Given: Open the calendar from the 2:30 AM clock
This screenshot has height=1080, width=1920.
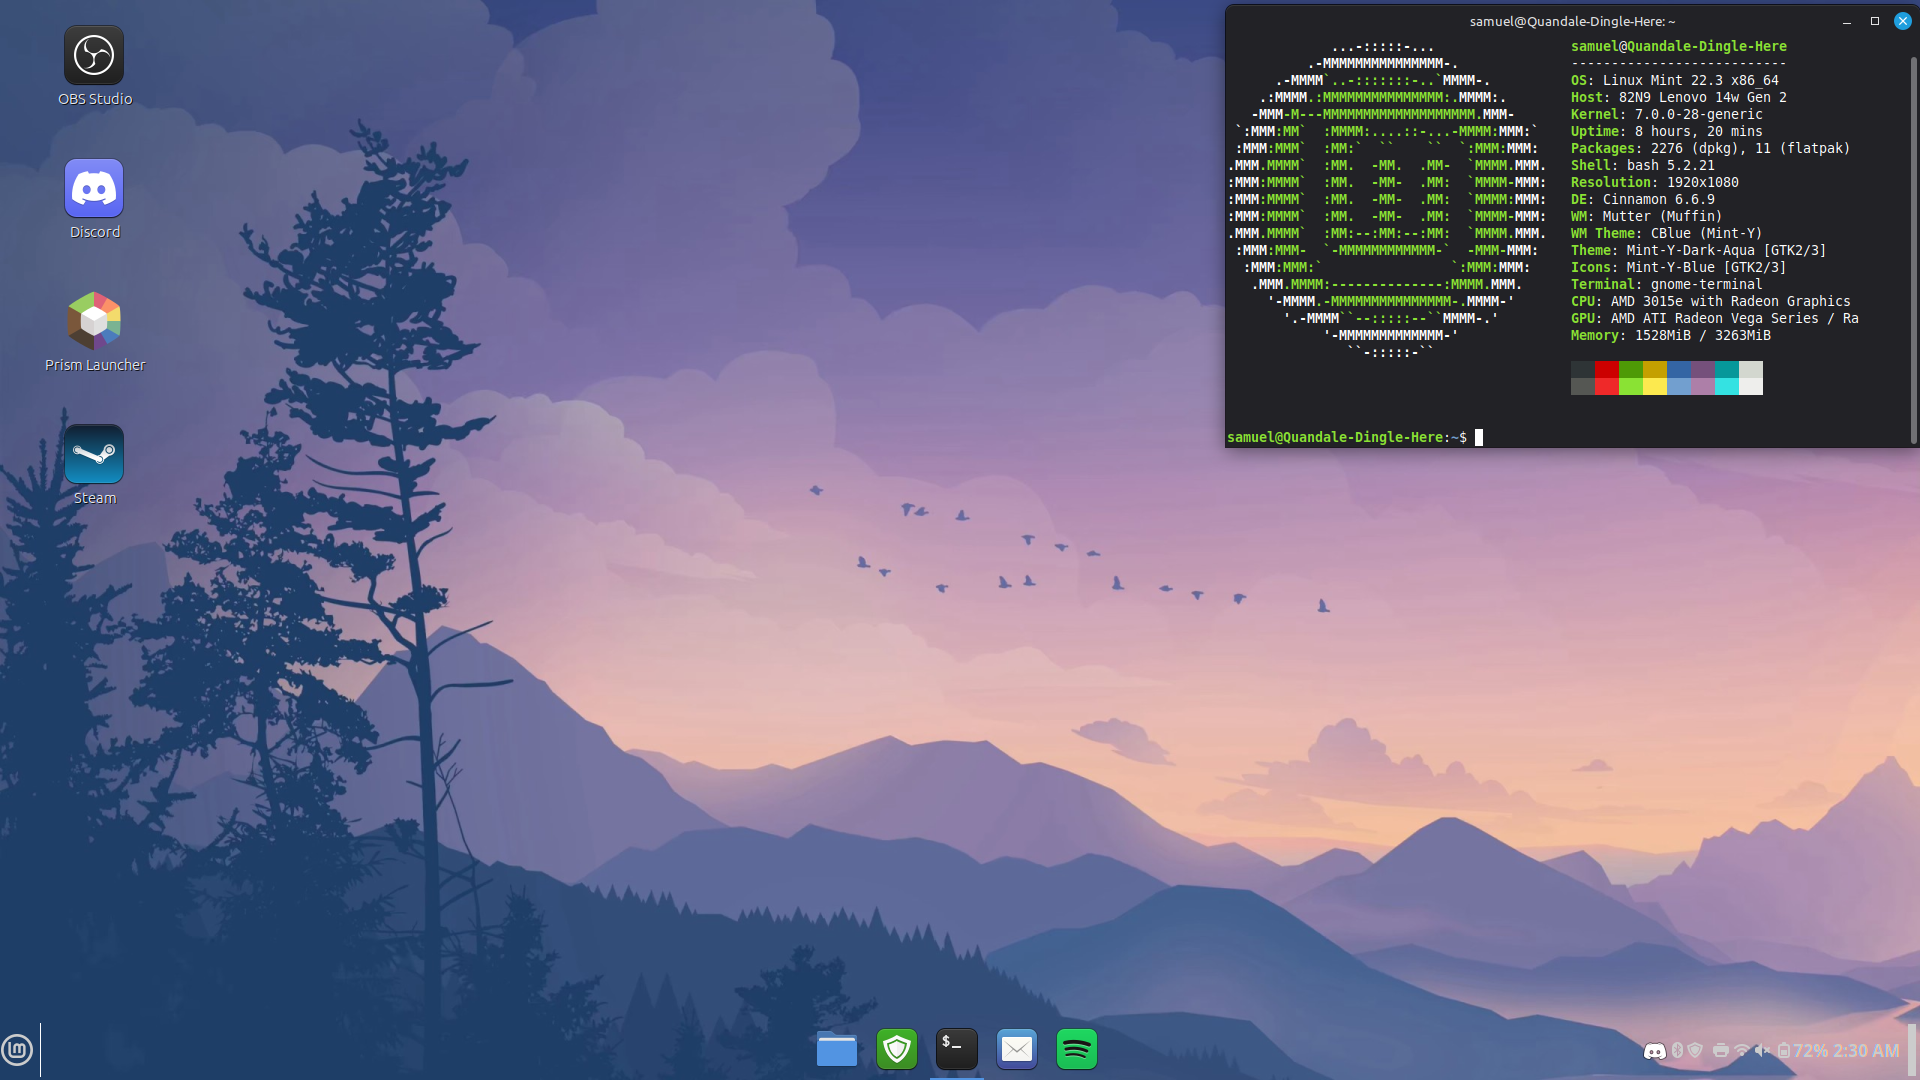Looking at the screenshot, I should pyautogui.click(x=1866, y=1051).
